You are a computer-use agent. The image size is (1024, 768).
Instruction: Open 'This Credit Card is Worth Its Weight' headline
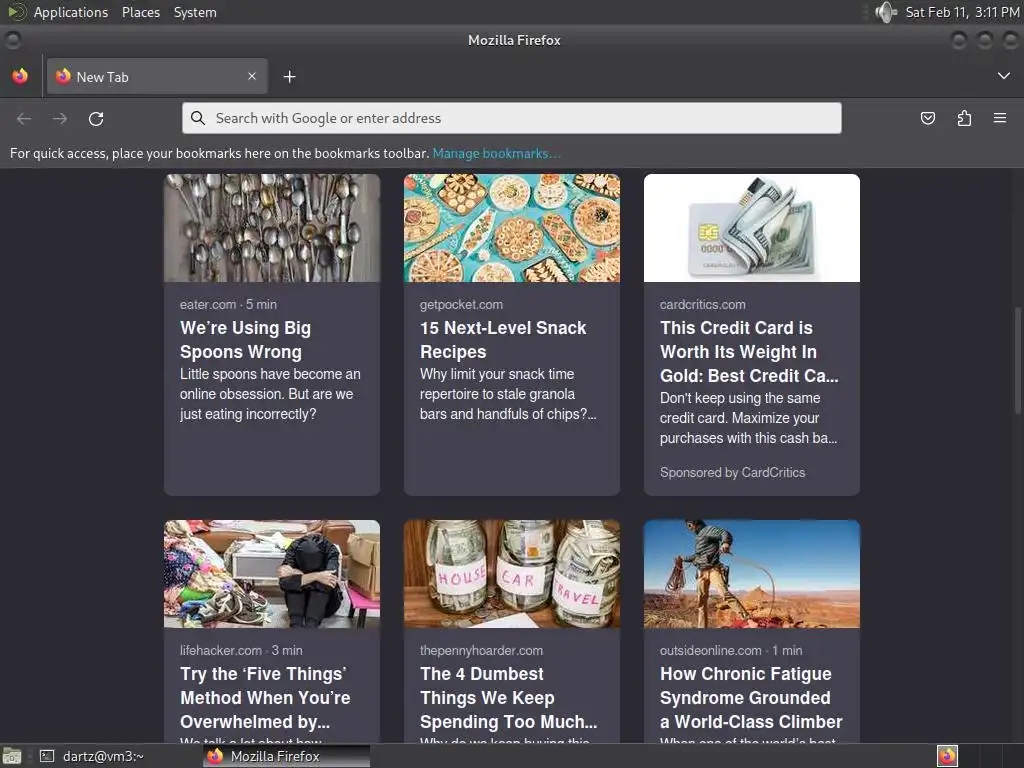(x=749, y=351)
